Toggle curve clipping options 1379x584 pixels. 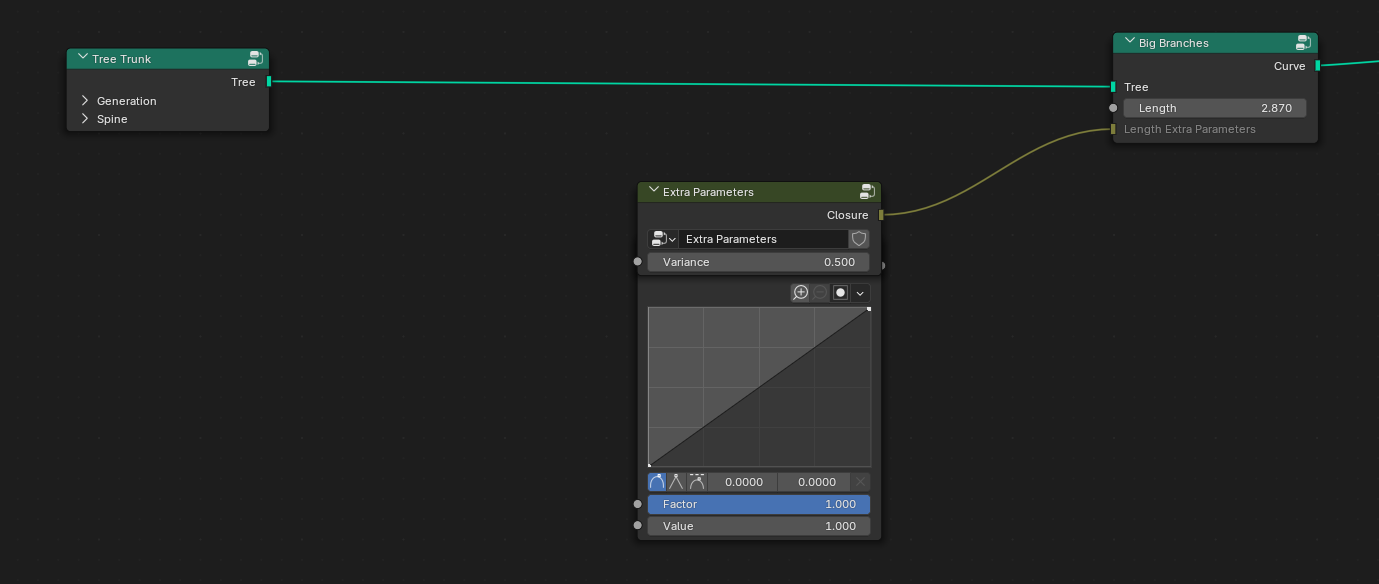840,292
